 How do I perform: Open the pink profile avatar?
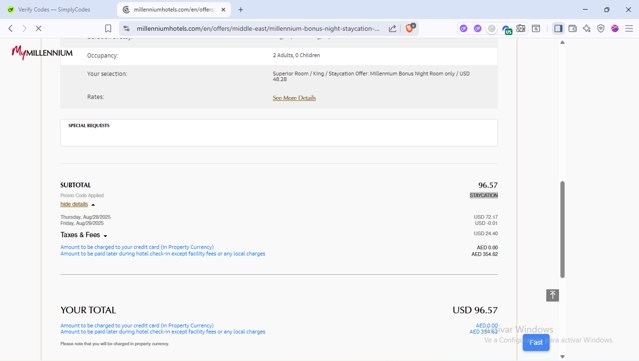[x=615, y=29]
